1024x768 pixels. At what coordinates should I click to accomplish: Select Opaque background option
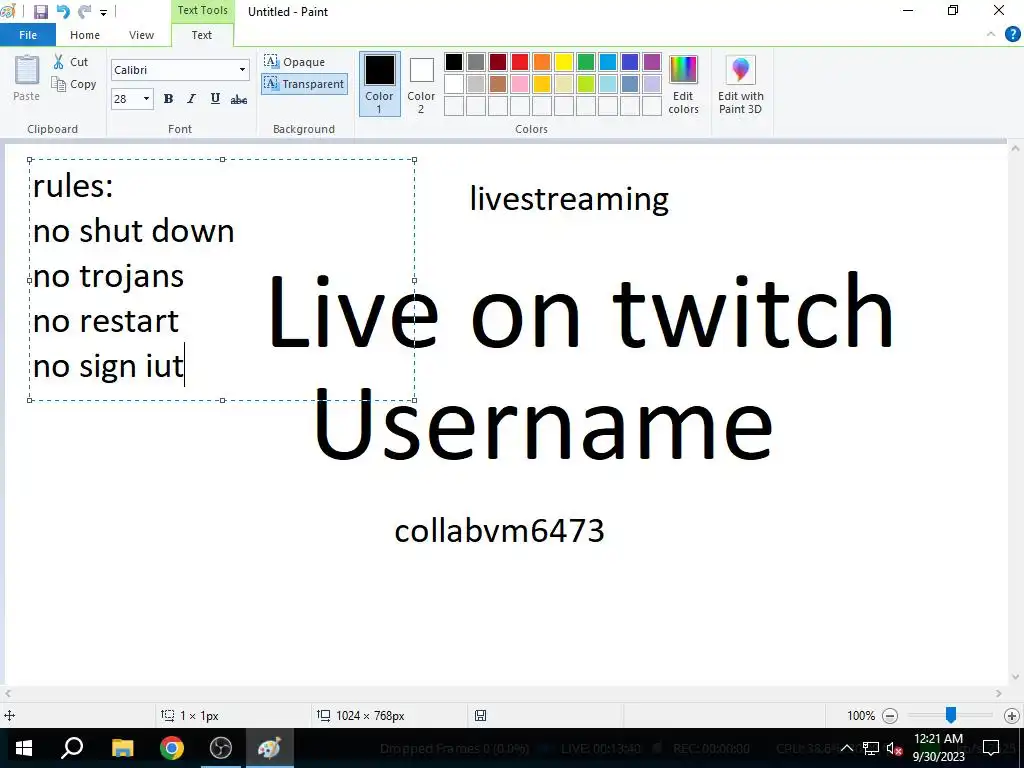tap(295, 62)
